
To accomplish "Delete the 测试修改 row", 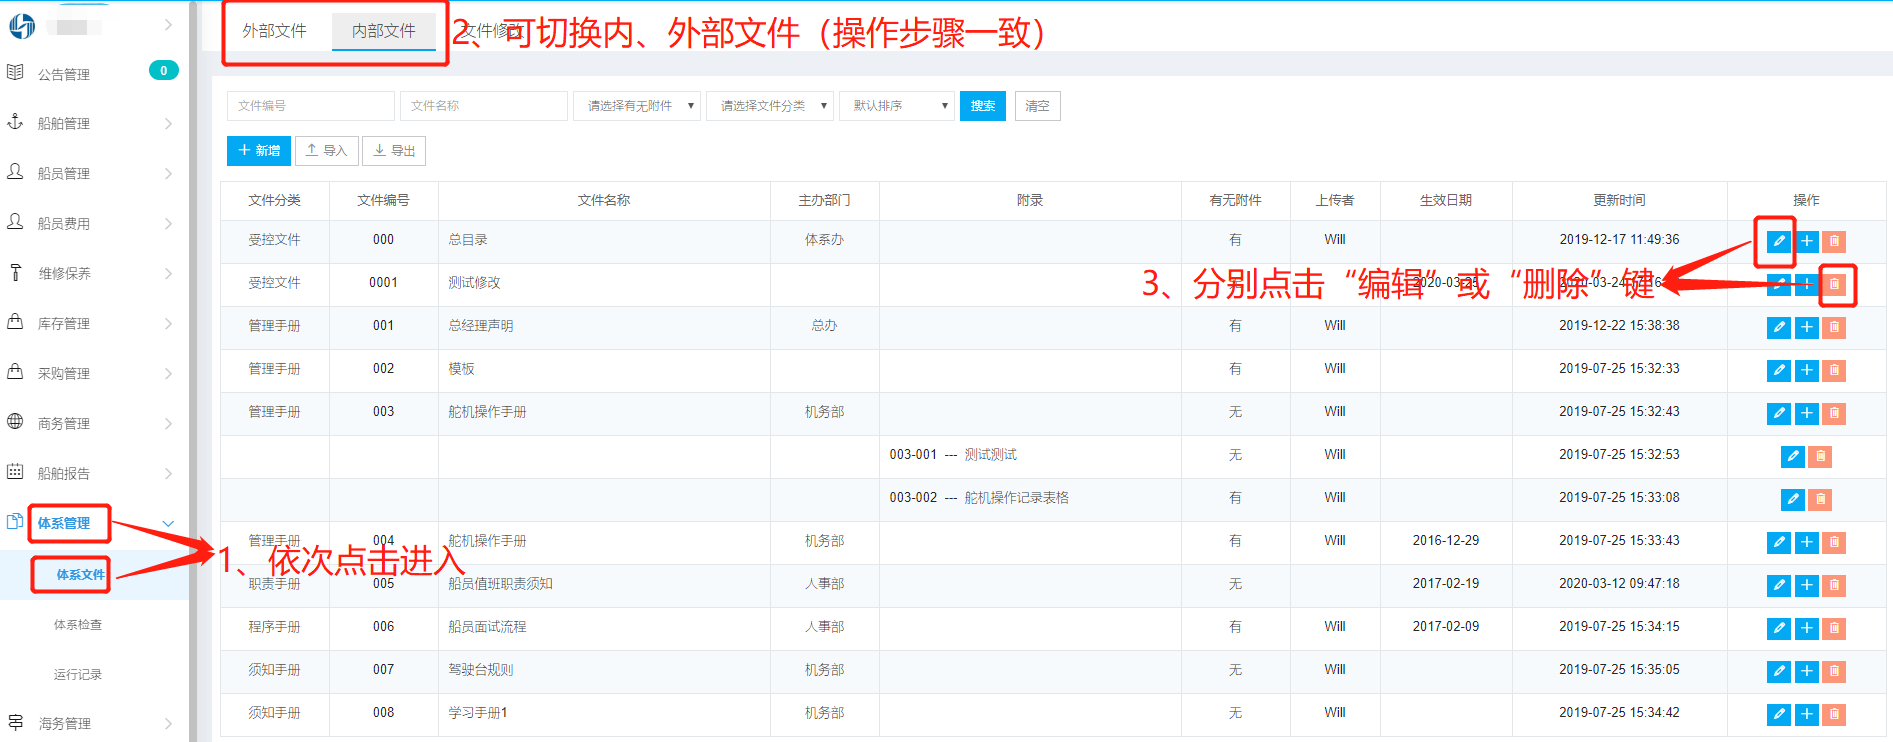I will point(1834,284).
